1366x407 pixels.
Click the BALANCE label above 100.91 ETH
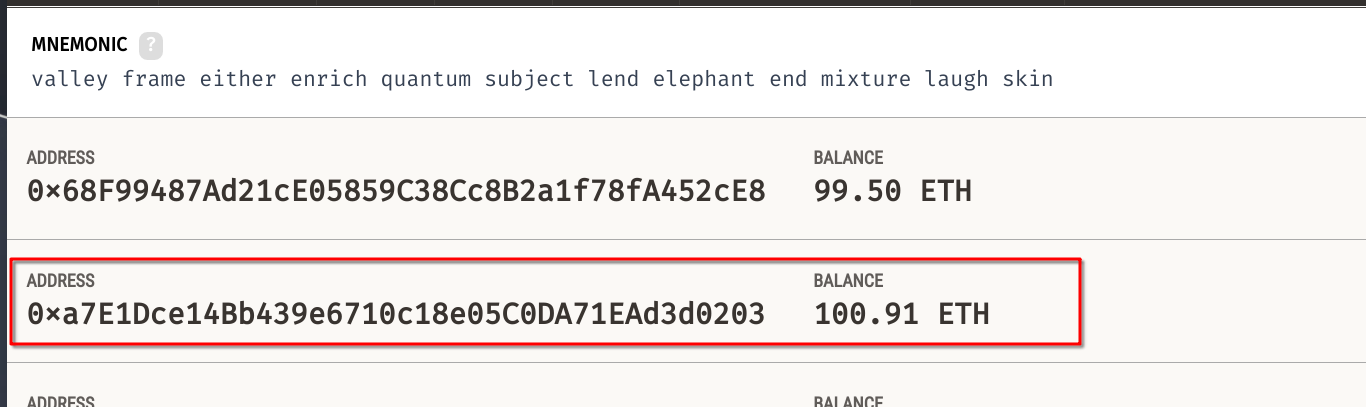point(848,281)
